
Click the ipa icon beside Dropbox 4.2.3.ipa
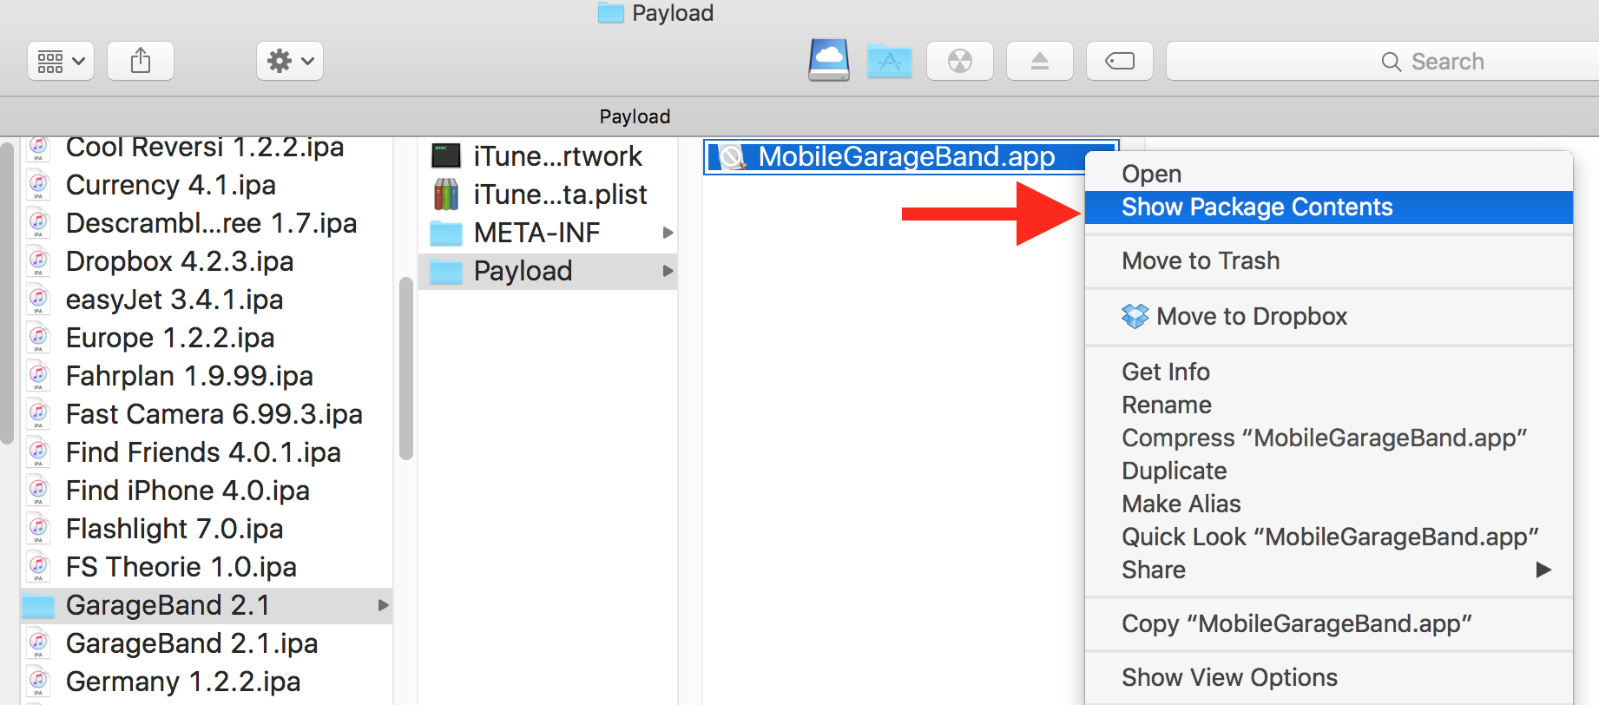39,261
